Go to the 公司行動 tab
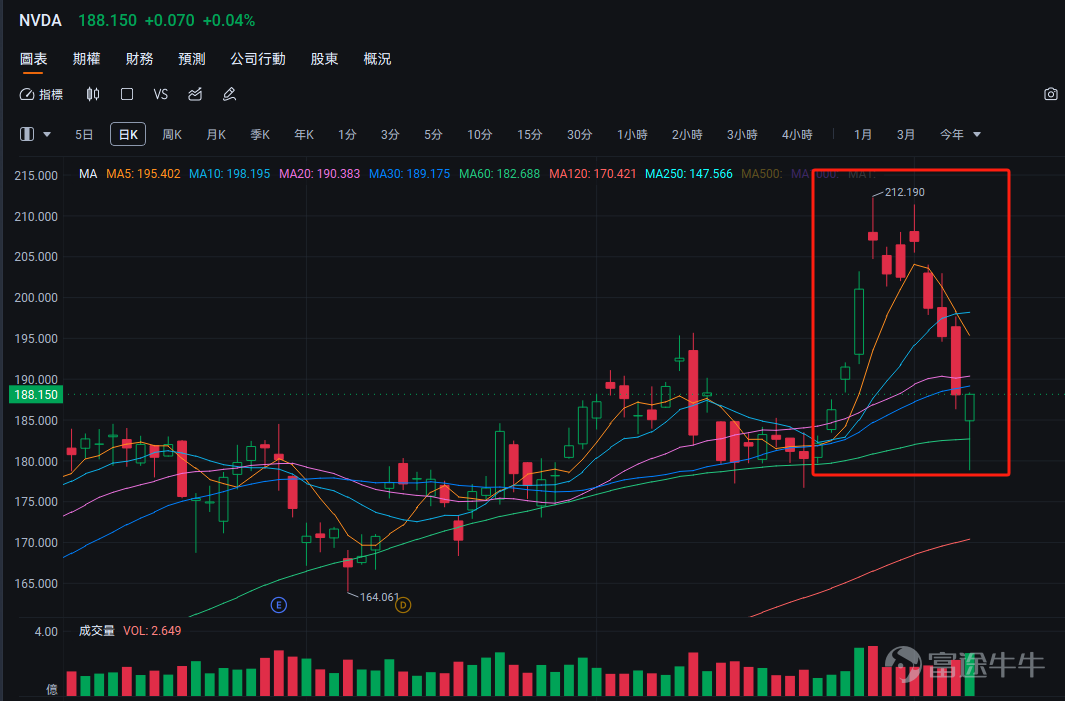Image resolution: width=1065 pixels, height=701 pixels. (x=257, y=59)
